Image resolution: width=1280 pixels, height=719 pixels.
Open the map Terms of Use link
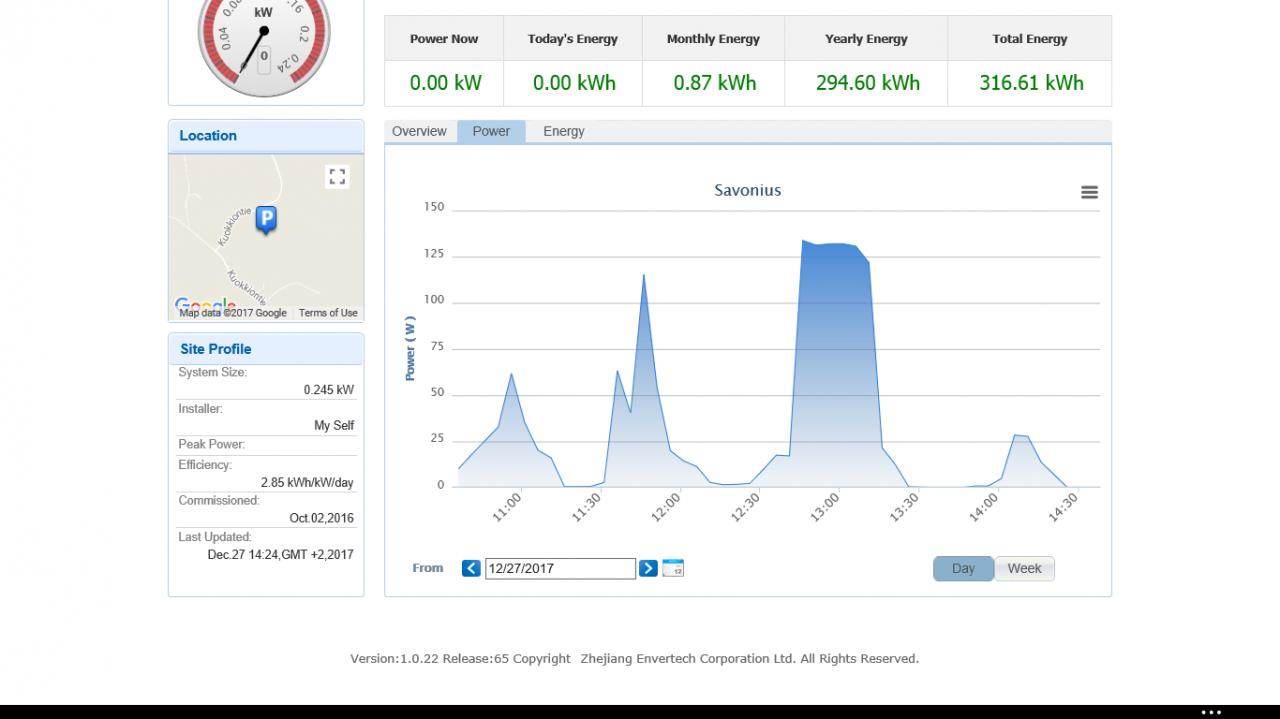[328, 313]
